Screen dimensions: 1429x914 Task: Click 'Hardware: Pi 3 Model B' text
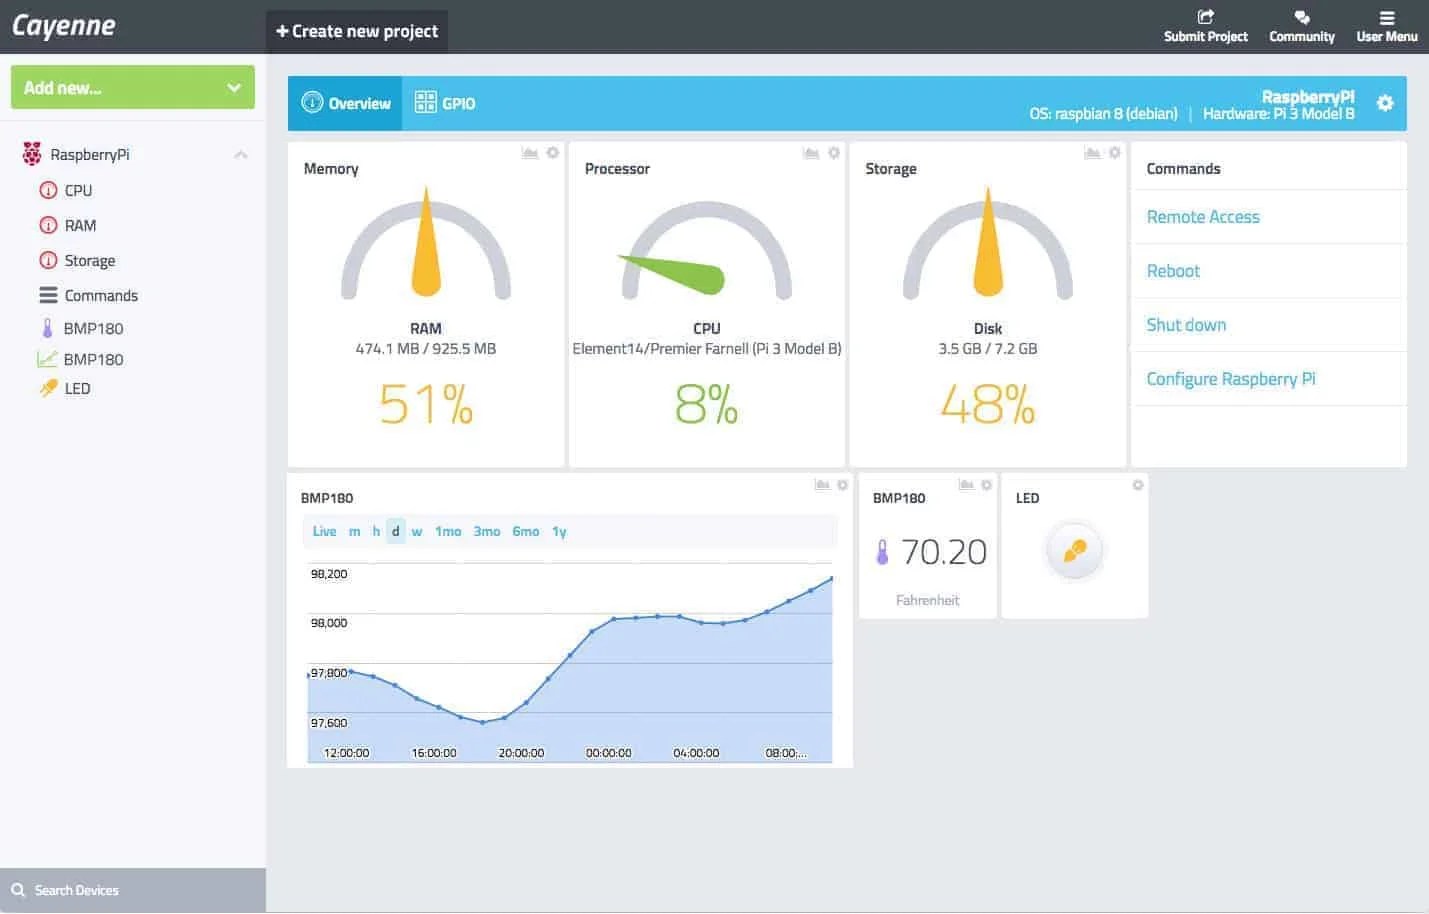click(x=1279, y=114)
